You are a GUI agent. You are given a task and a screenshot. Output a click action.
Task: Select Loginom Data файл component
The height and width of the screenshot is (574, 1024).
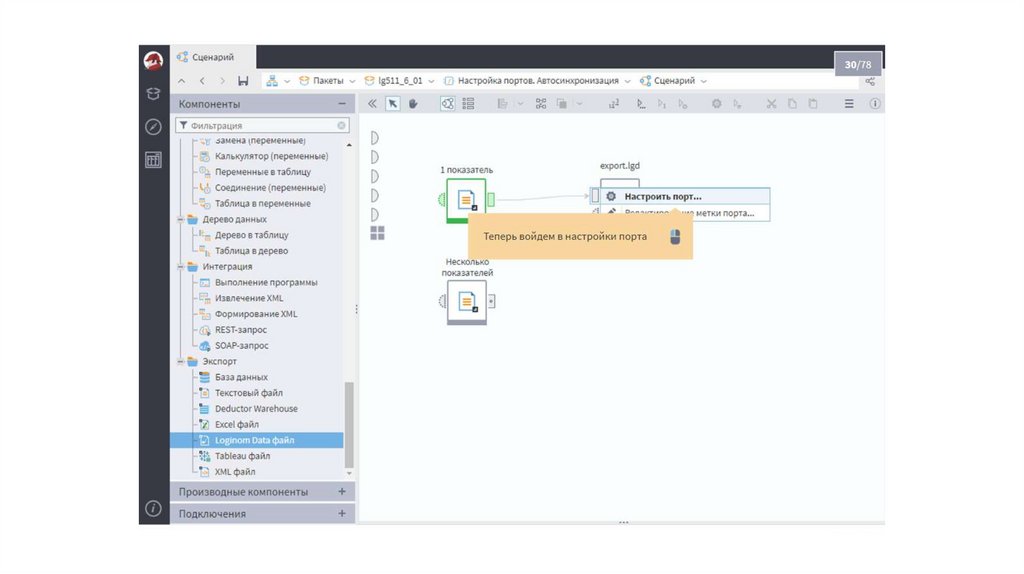tap(254, 440)
